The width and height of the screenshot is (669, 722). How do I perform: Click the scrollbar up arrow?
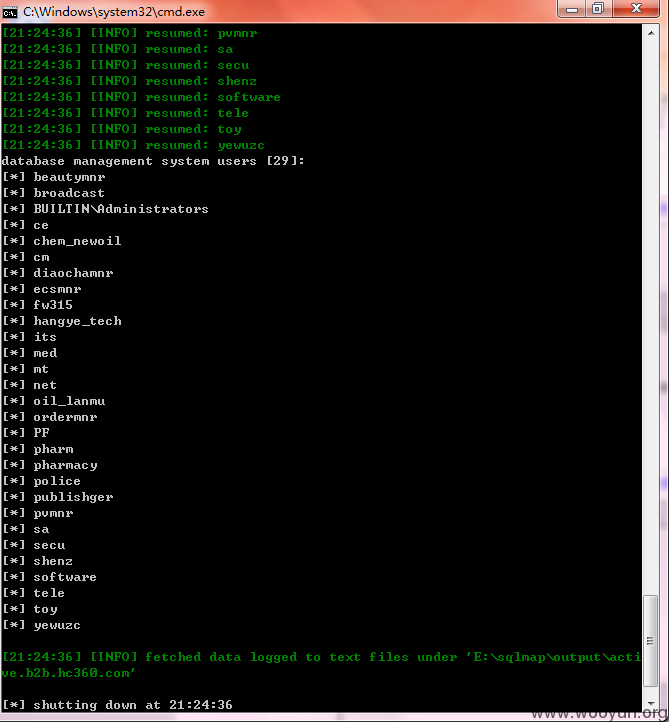tap(651, 33)
